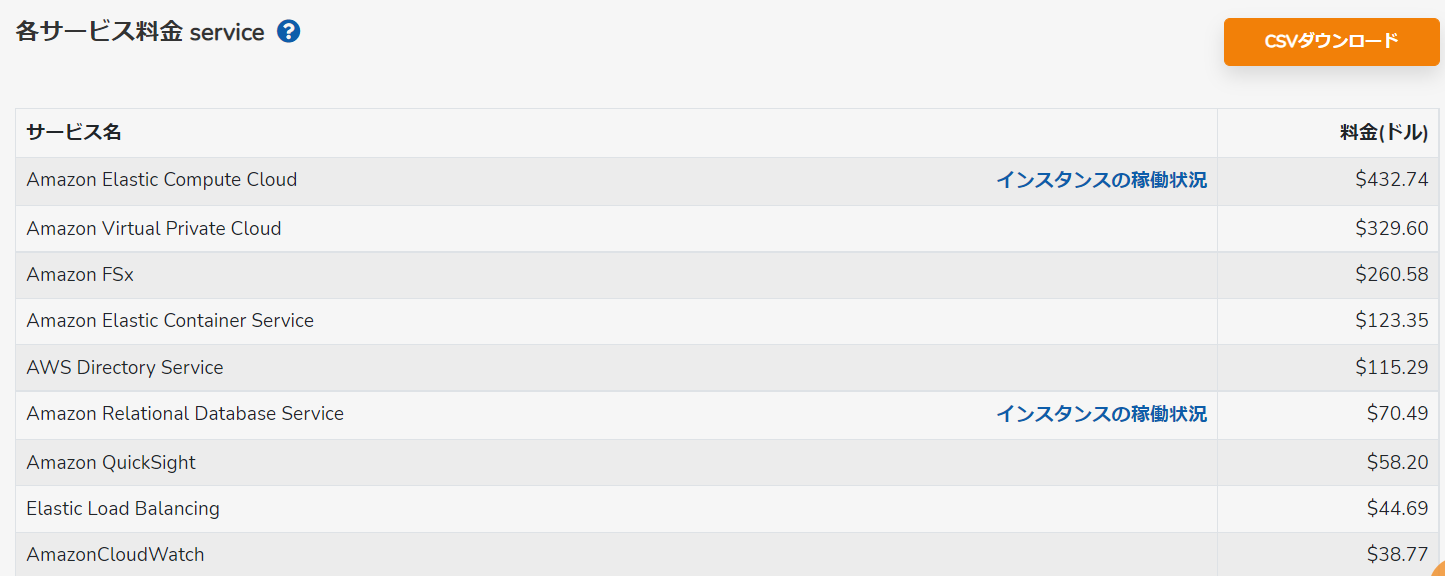Download the CSV with the orange button
The height and width of the screenshot is (576, 1445).
coord(1331,41)
